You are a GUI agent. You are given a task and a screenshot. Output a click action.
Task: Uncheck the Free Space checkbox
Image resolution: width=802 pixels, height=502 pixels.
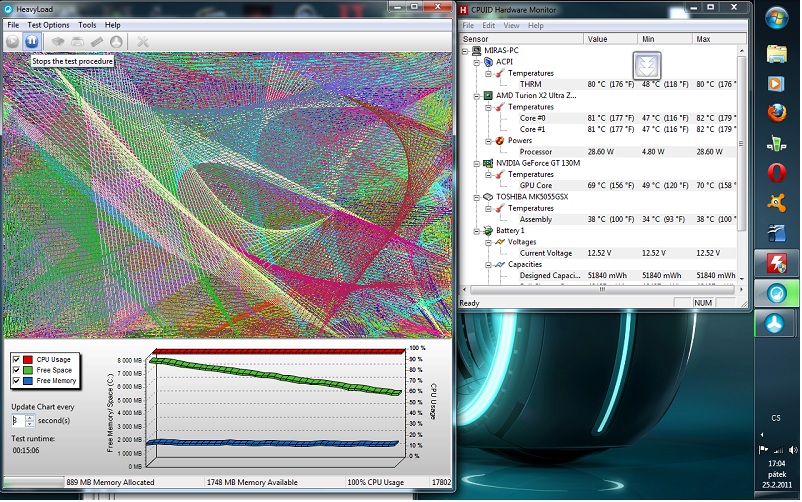coord(16,370)
